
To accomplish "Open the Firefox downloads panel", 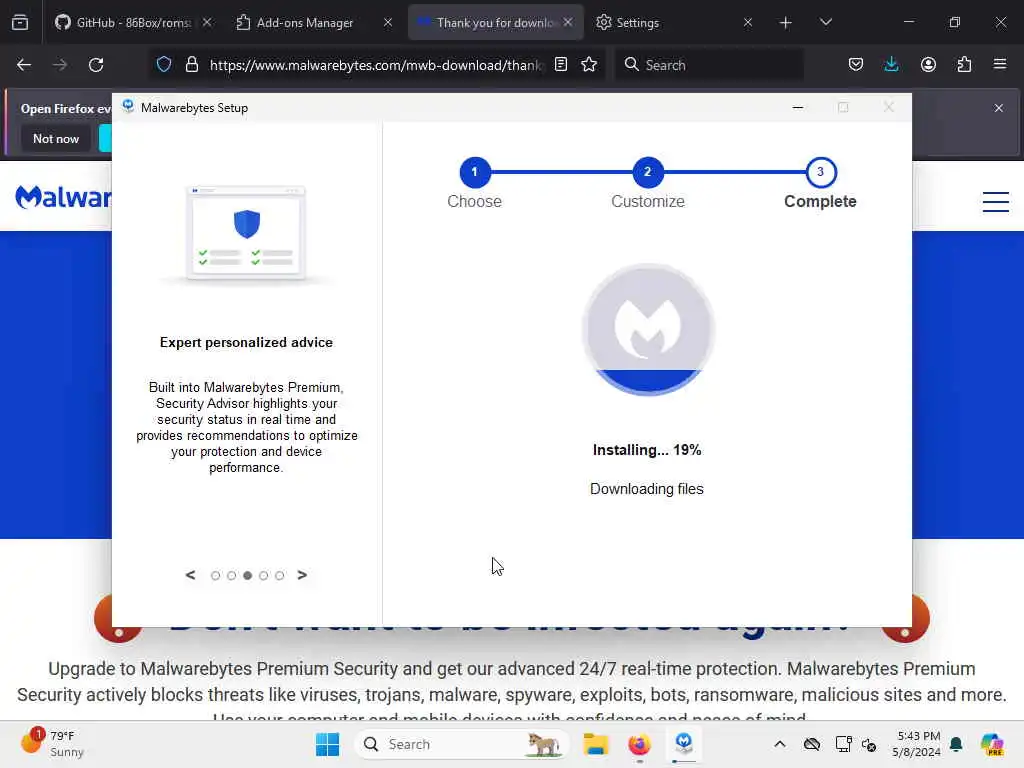I will (x=891, y=64).
